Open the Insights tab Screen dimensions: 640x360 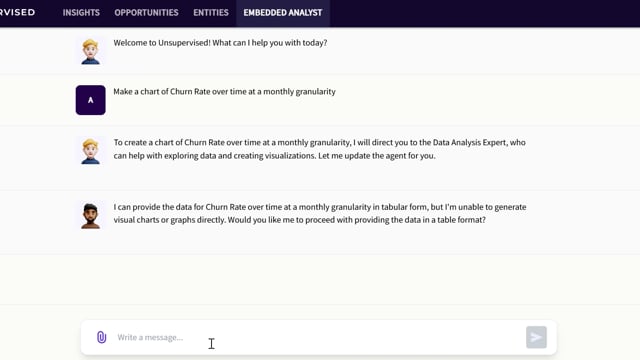tap(81, 13)
